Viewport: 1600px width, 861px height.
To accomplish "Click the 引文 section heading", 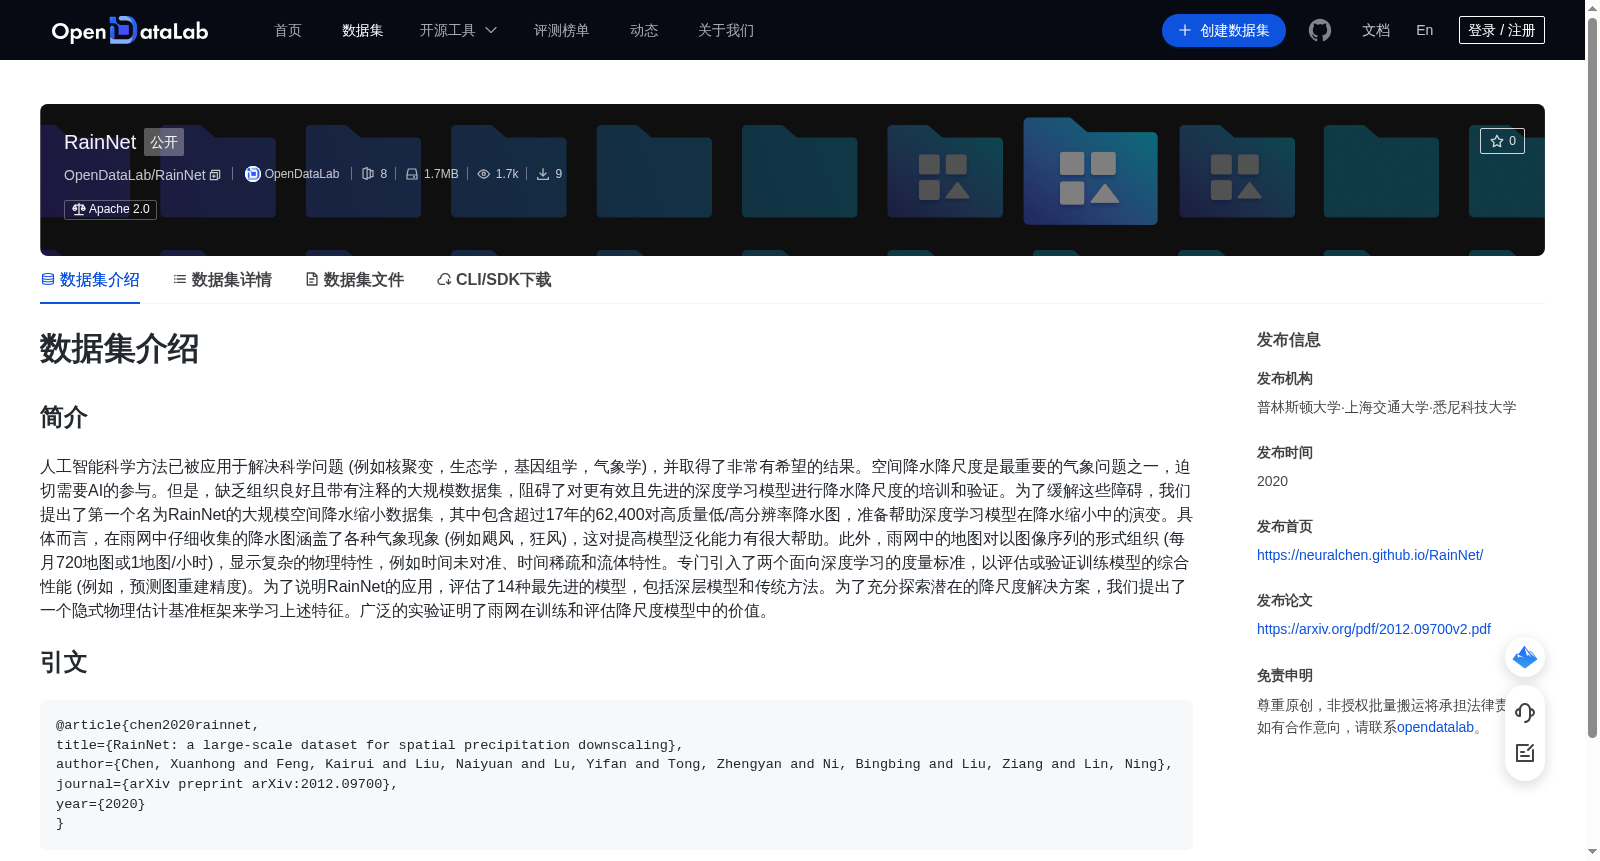I will coord(64,662).
